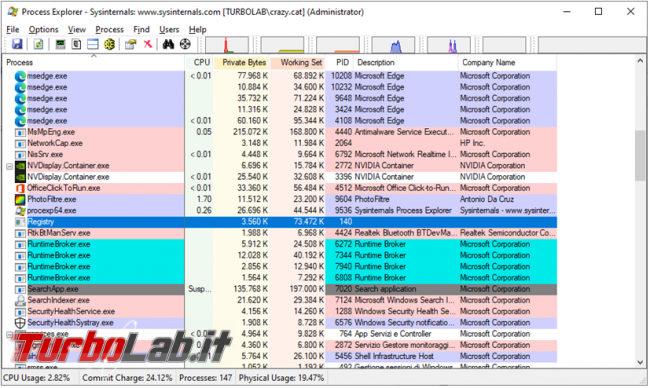
Task: Click the blue I/O mini graph
Action: pos(393,45)
